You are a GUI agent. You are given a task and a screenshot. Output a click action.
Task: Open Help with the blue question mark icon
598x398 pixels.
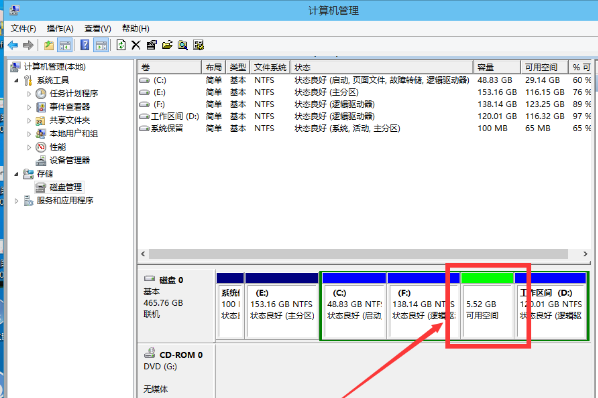85,45
